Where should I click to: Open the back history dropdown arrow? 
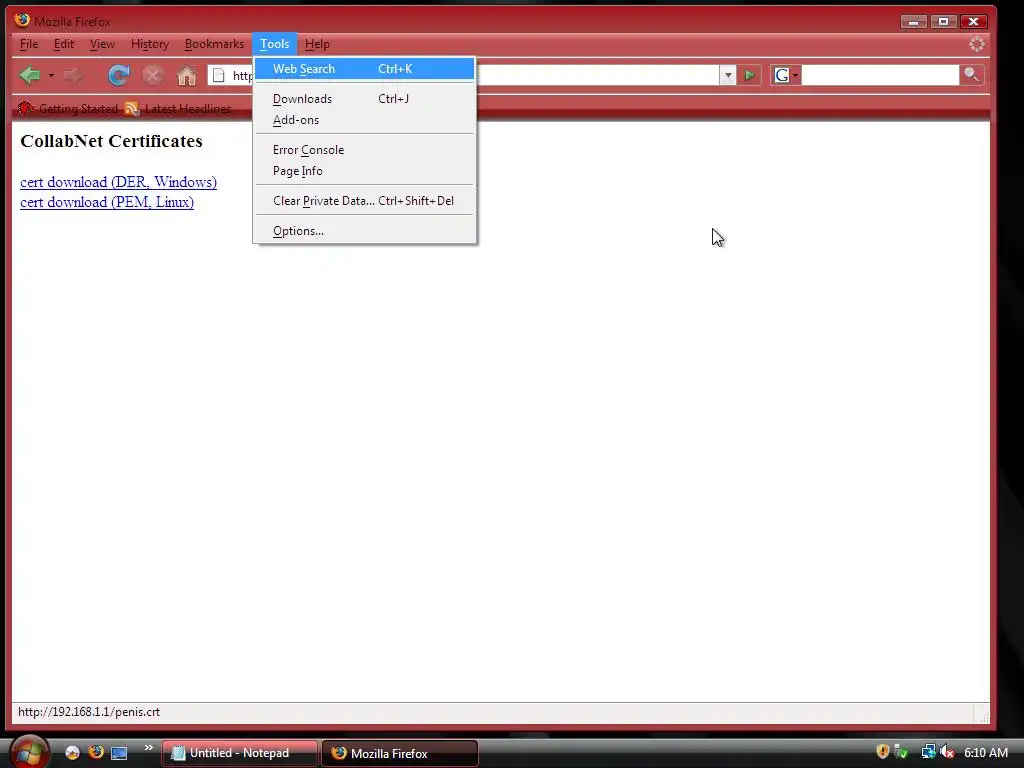[51, 76]
